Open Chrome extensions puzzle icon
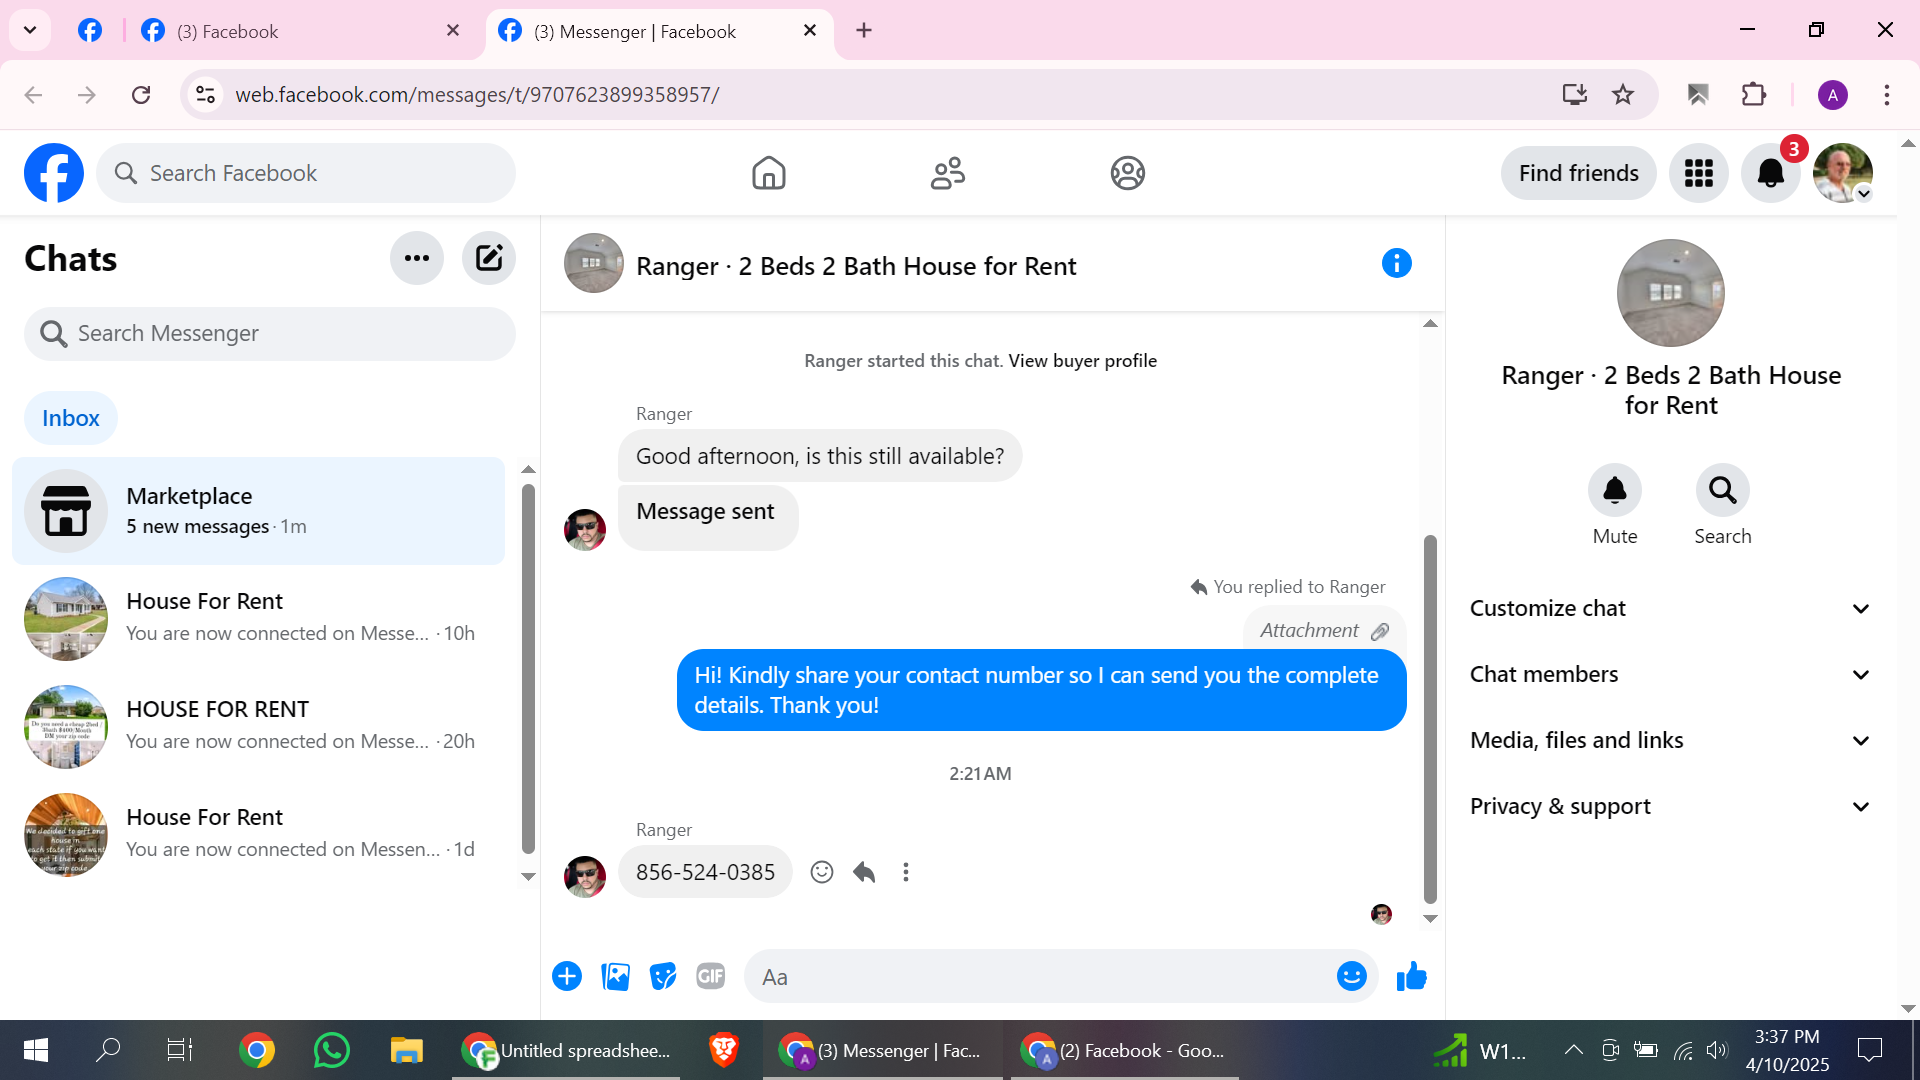Viewport: 1920px width, 1080px height. [1754, 95]
